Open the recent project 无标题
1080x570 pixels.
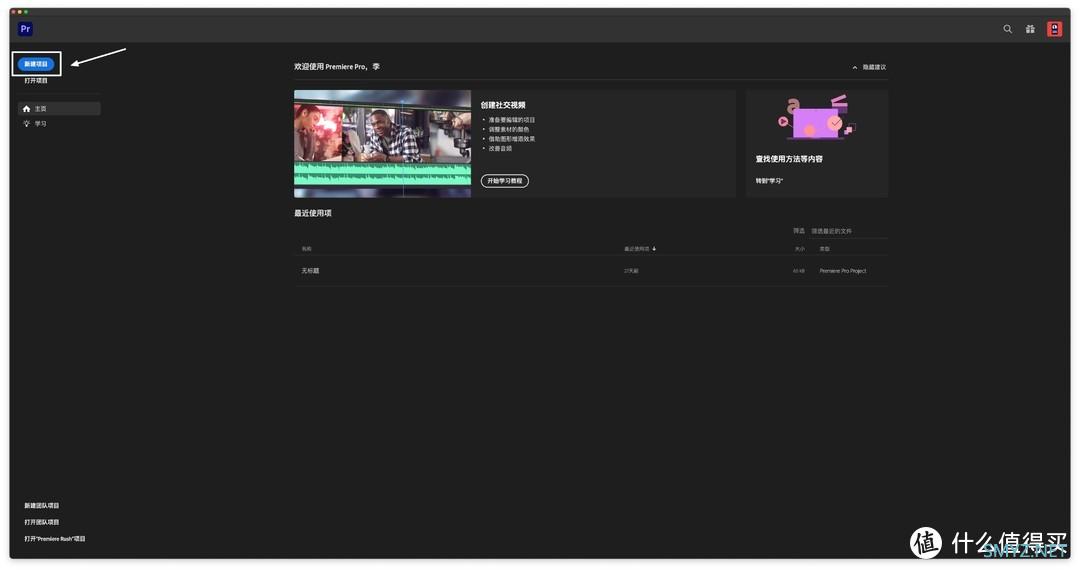(x=310, y=271)
